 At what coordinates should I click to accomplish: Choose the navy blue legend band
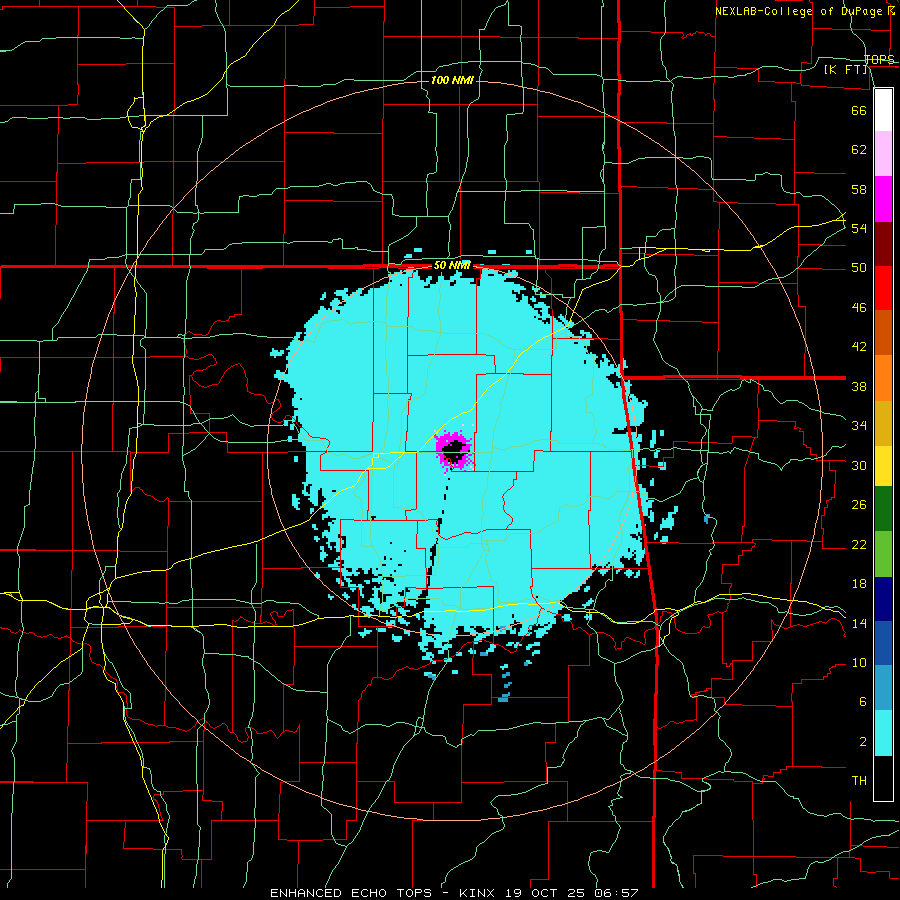883,599
